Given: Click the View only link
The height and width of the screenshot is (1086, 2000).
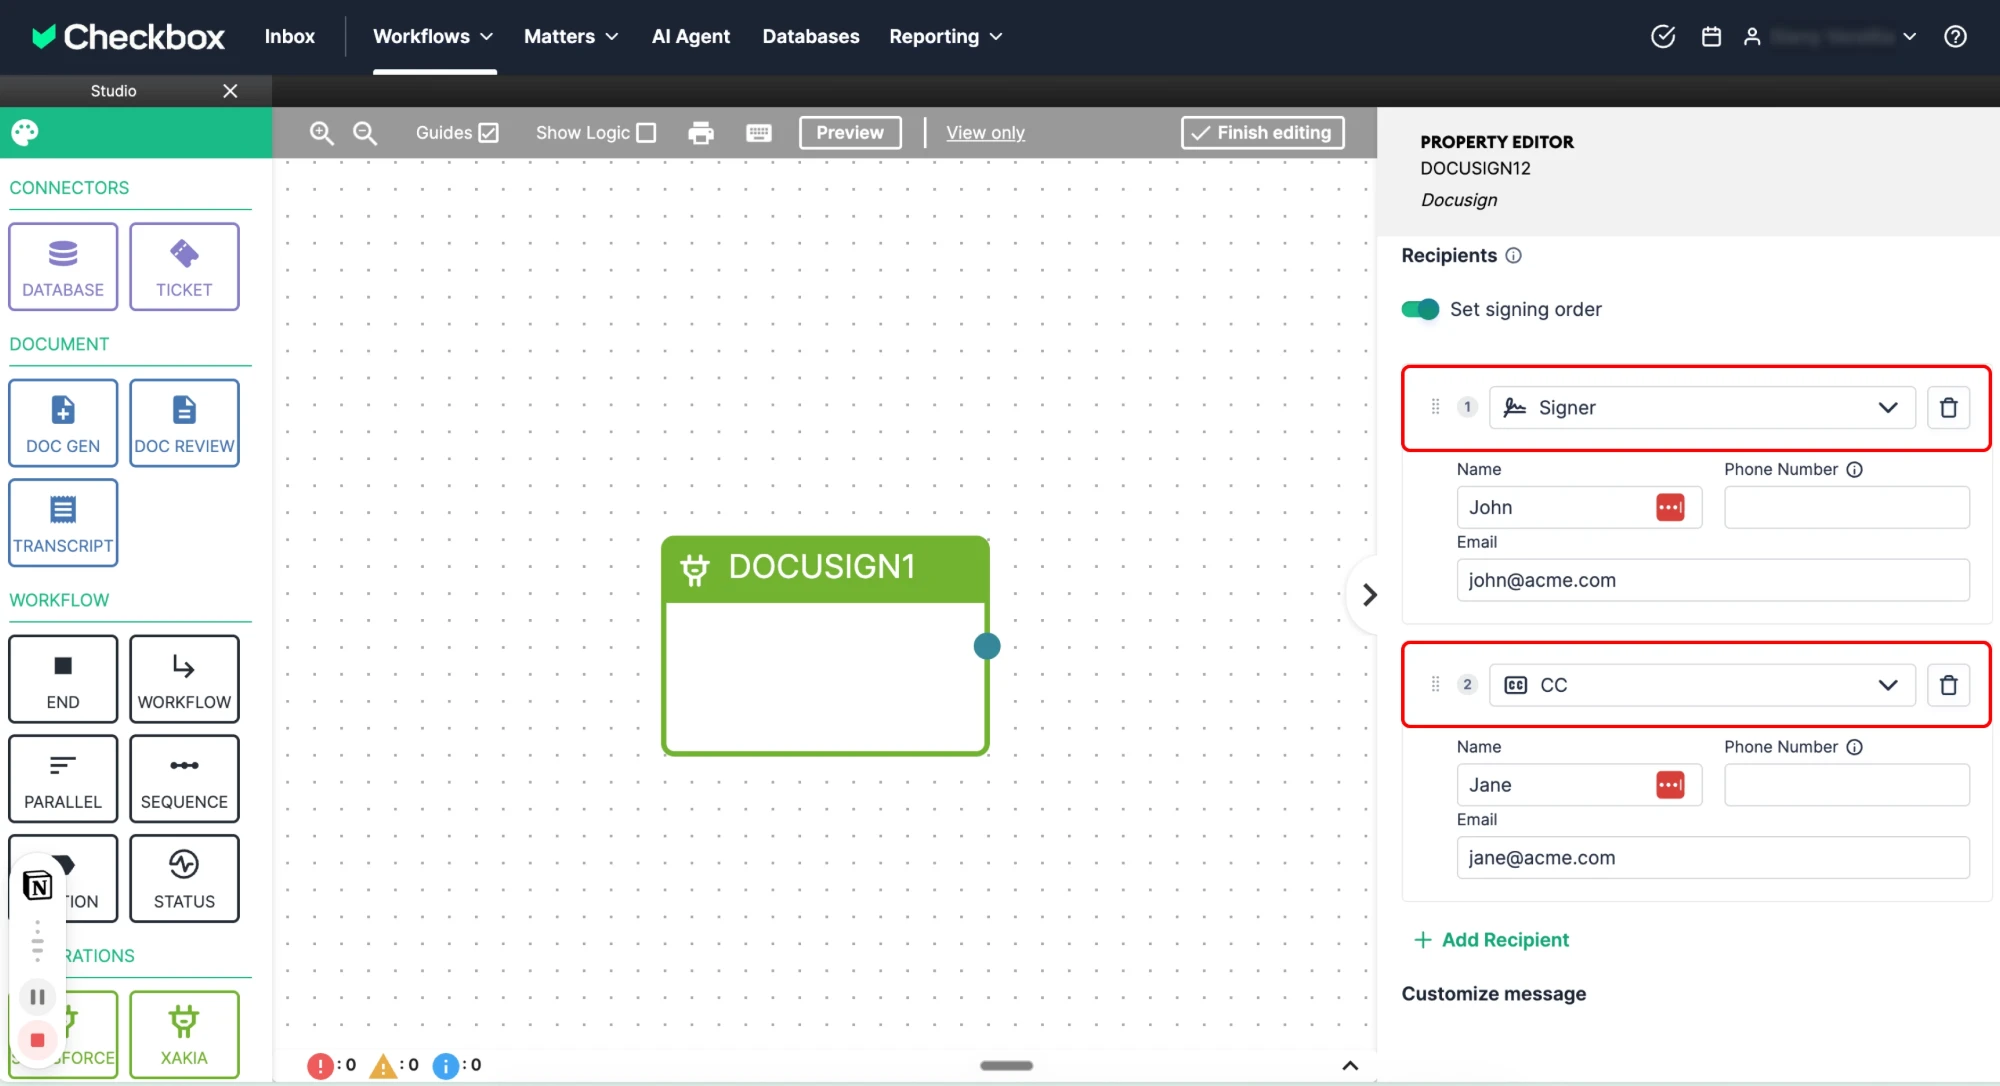Looking at the screenshot, I should pyautogui.click(x=985, y=132).
